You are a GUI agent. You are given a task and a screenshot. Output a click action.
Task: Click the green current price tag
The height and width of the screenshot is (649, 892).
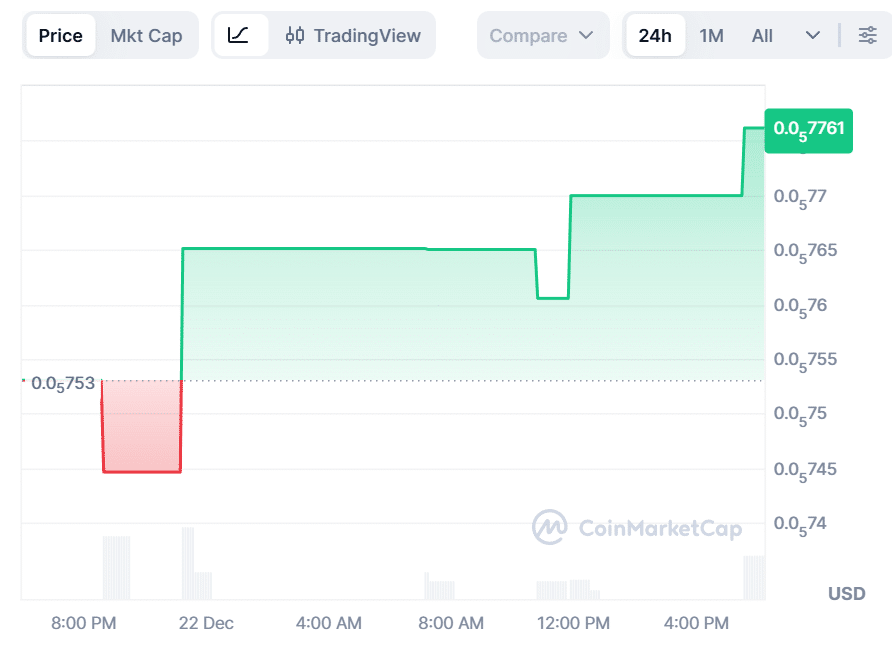click(808, 129)
